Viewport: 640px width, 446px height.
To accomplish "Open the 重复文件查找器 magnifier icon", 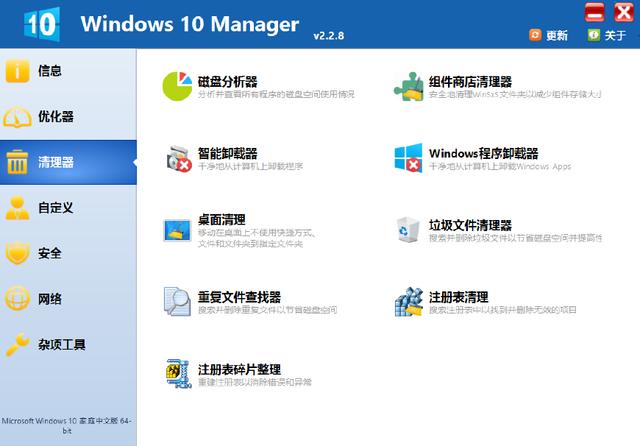I will click(178, 302).
